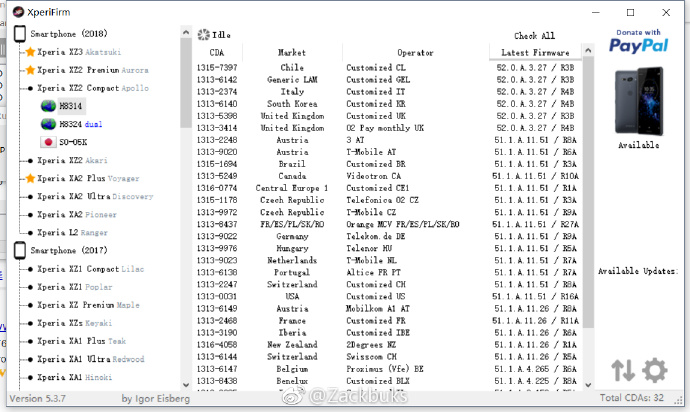Select Xperia XZs Keyaki in the tree
The height and width of the screenshot is (412, 690).
click(x=74, y=323)
